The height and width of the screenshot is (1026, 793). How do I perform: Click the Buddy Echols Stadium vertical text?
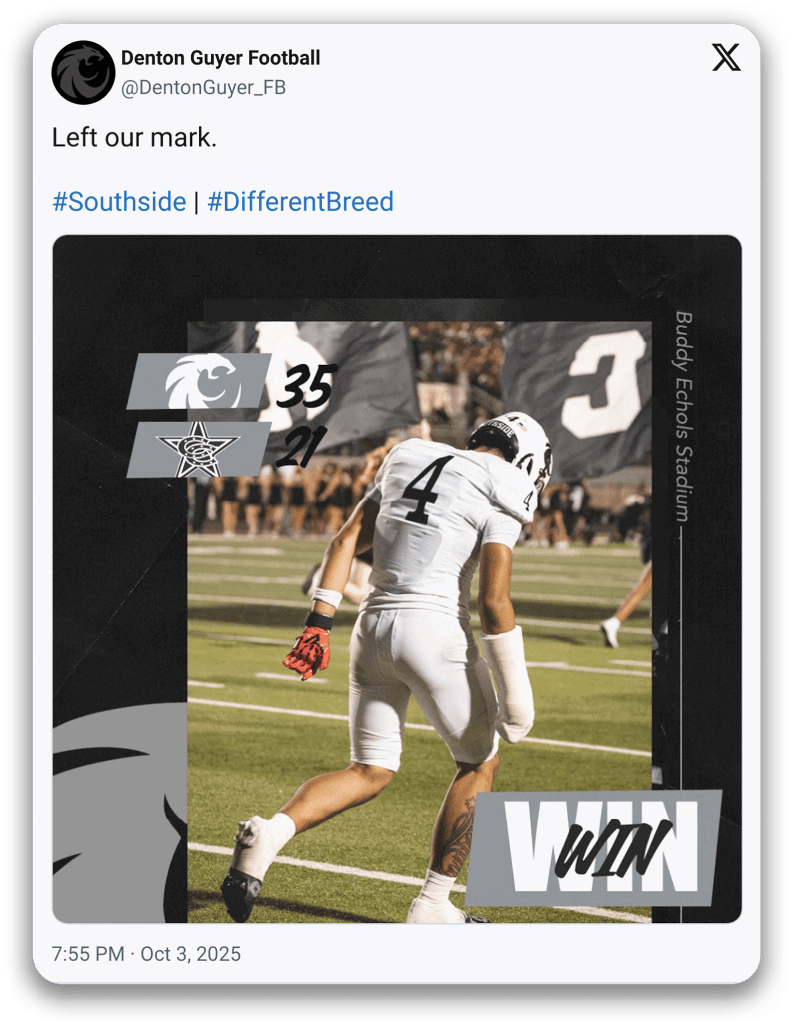point(683,416)
